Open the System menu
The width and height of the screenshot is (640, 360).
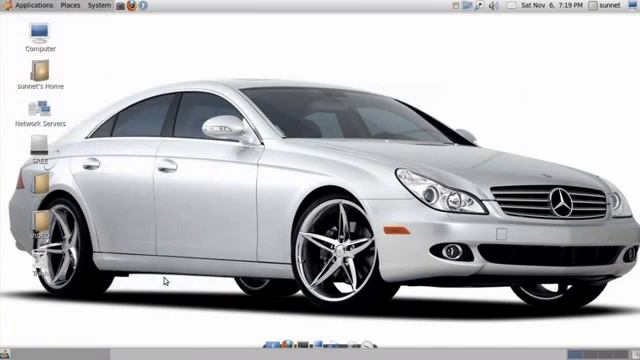pos(99,5)
